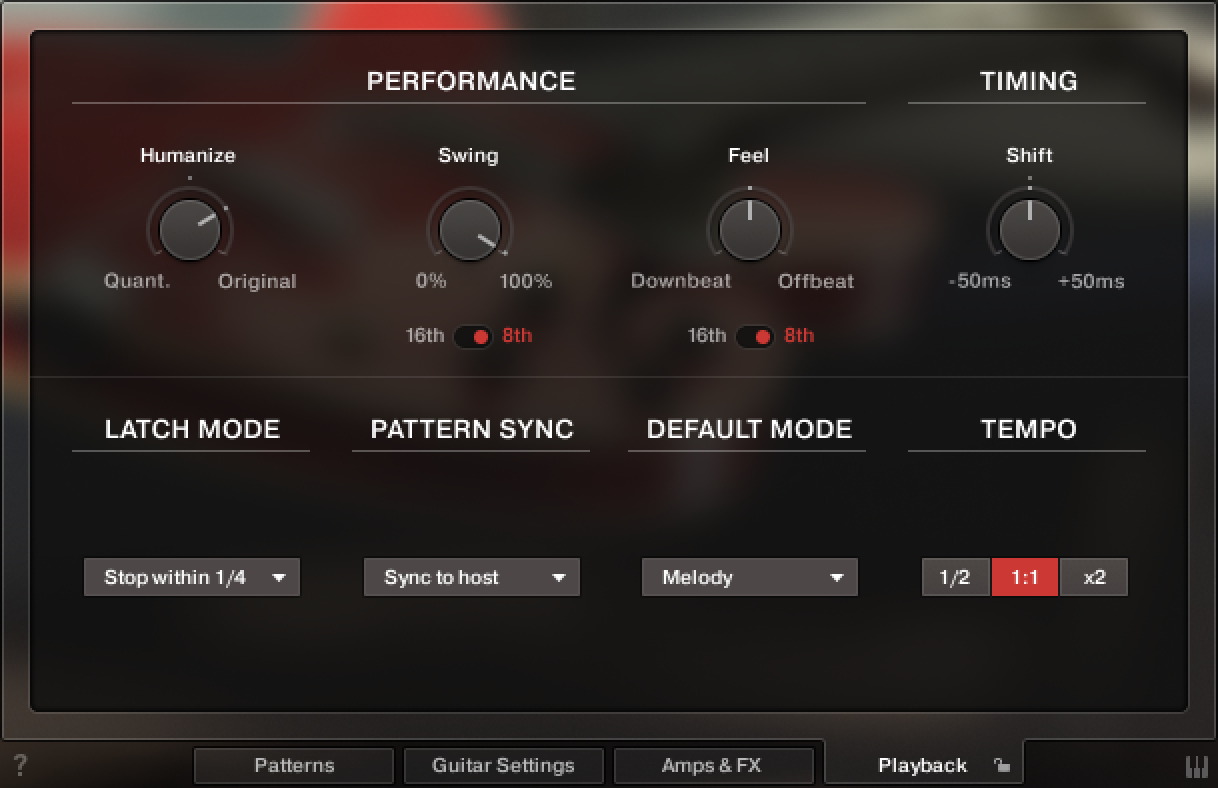Viewport: 1218px width, 788px height.
Task: Toggle the Feel 16th/8th switch
Action: pos(755,336)
